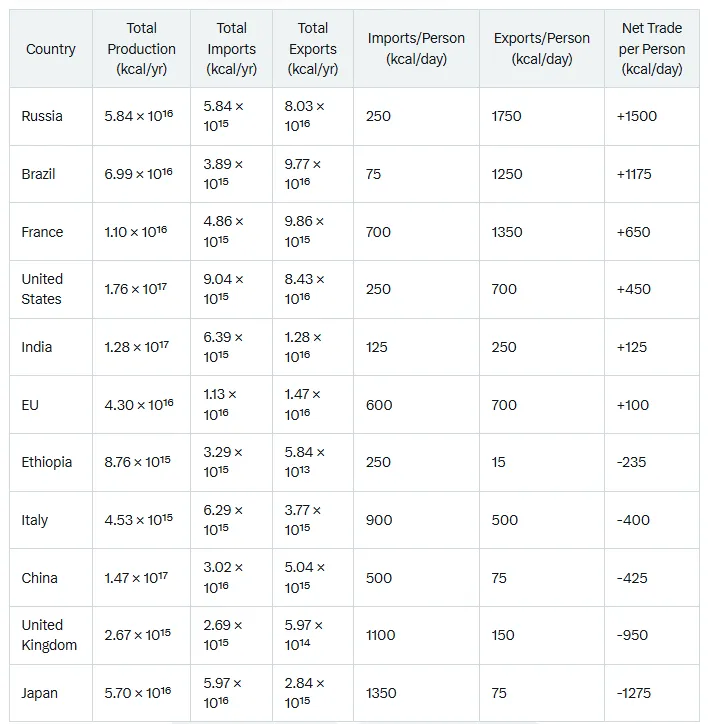Select India's net trade value +125
The width and height of the screenshot is (709, 724).
(x=632, y=347)
